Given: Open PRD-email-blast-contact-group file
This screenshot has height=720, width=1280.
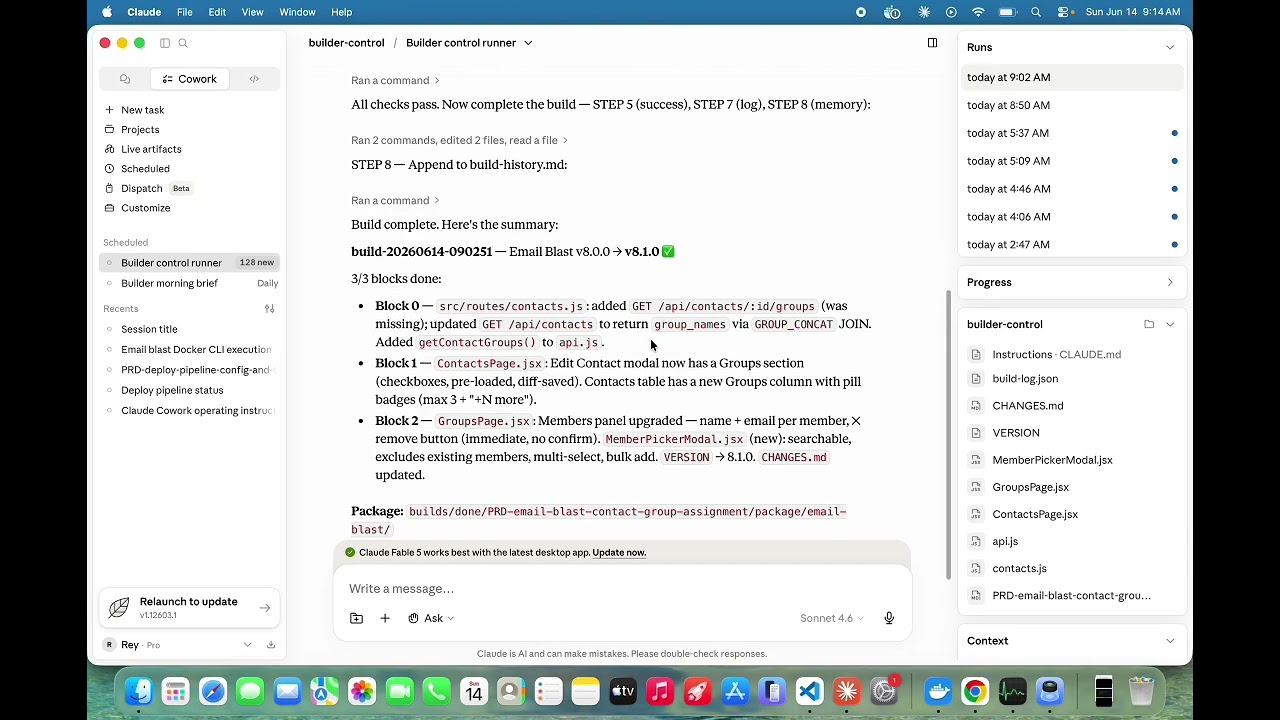Looking at the screenshot, I should click(x=1072, y=596).
